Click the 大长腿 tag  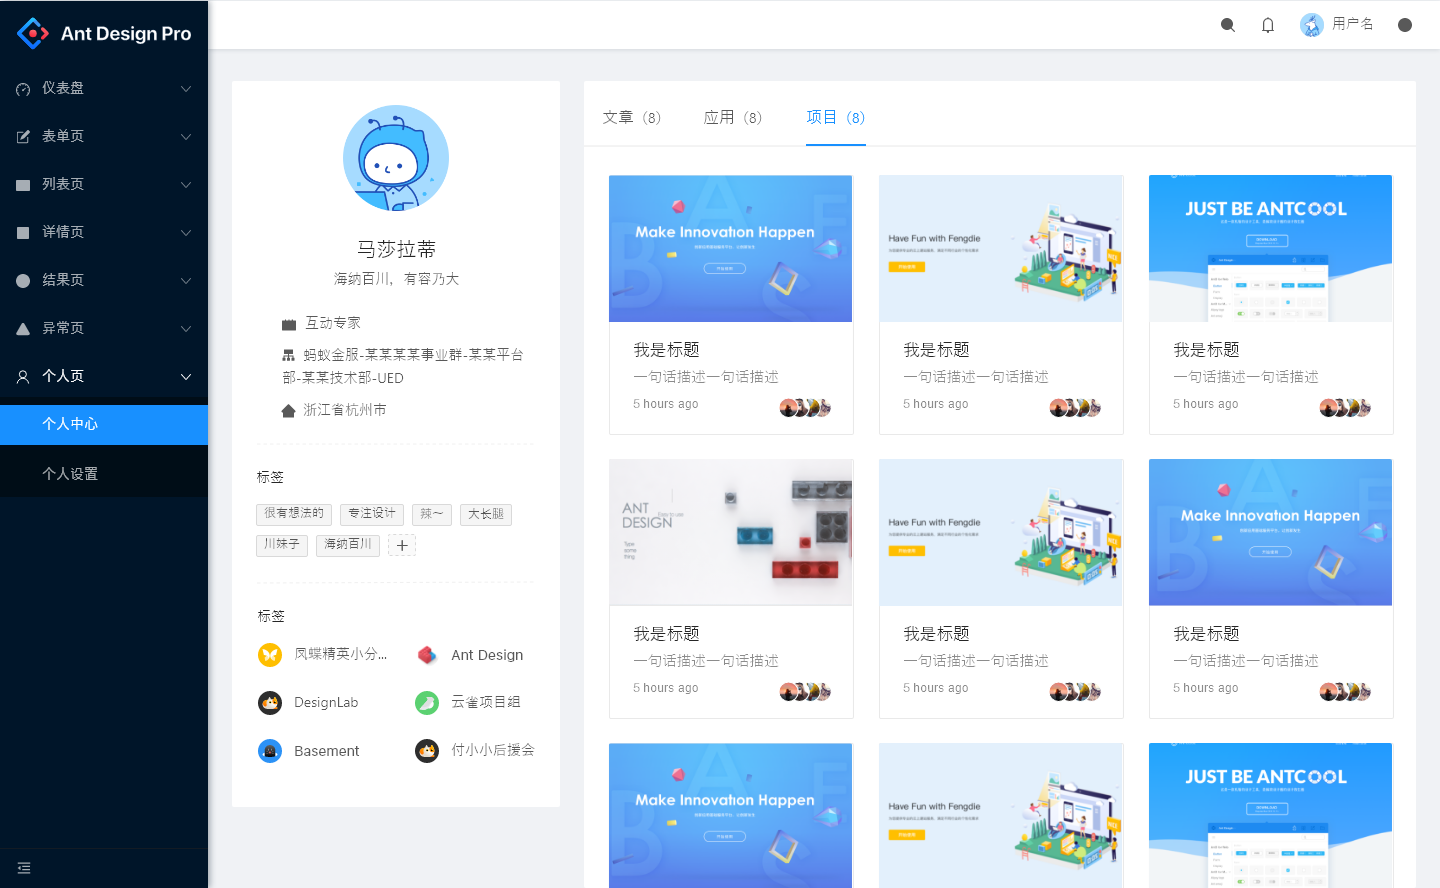[x=486, y=514]
